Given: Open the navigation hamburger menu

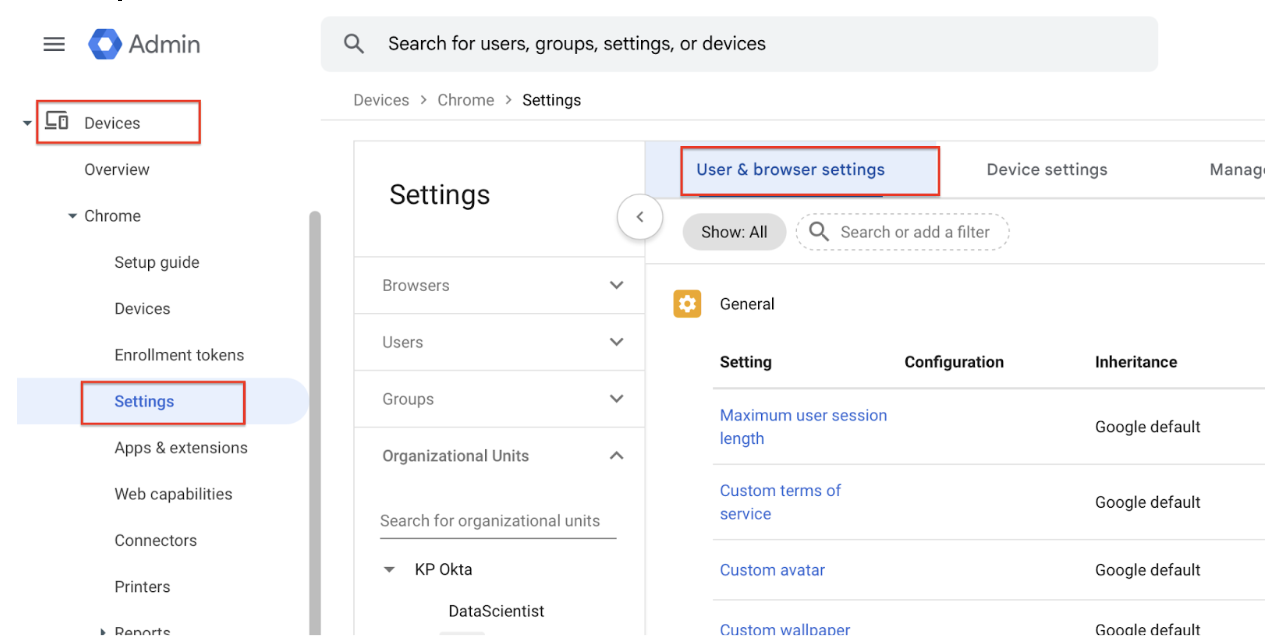Looking at the screenshot, I should [x=54, y=44].
